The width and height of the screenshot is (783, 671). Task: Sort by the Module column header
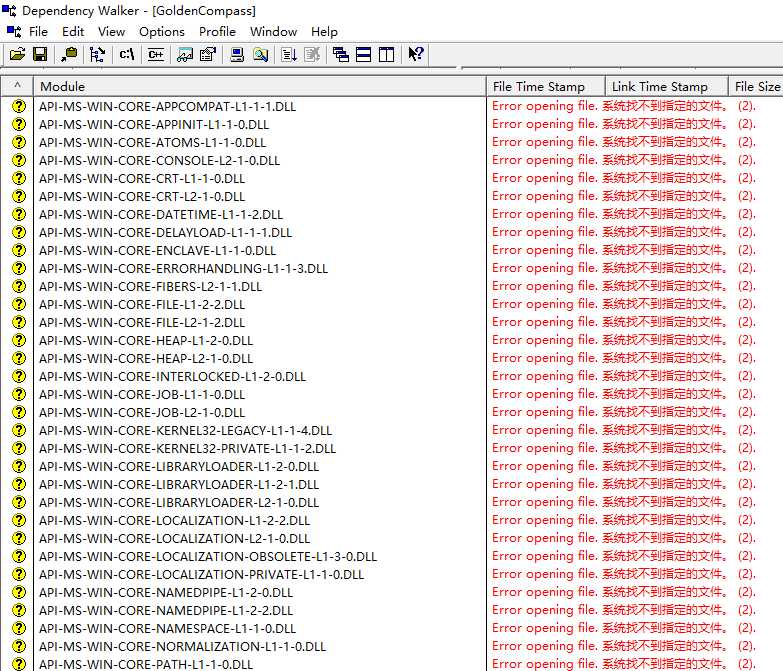pyautogui.click(x=260, y=86)
